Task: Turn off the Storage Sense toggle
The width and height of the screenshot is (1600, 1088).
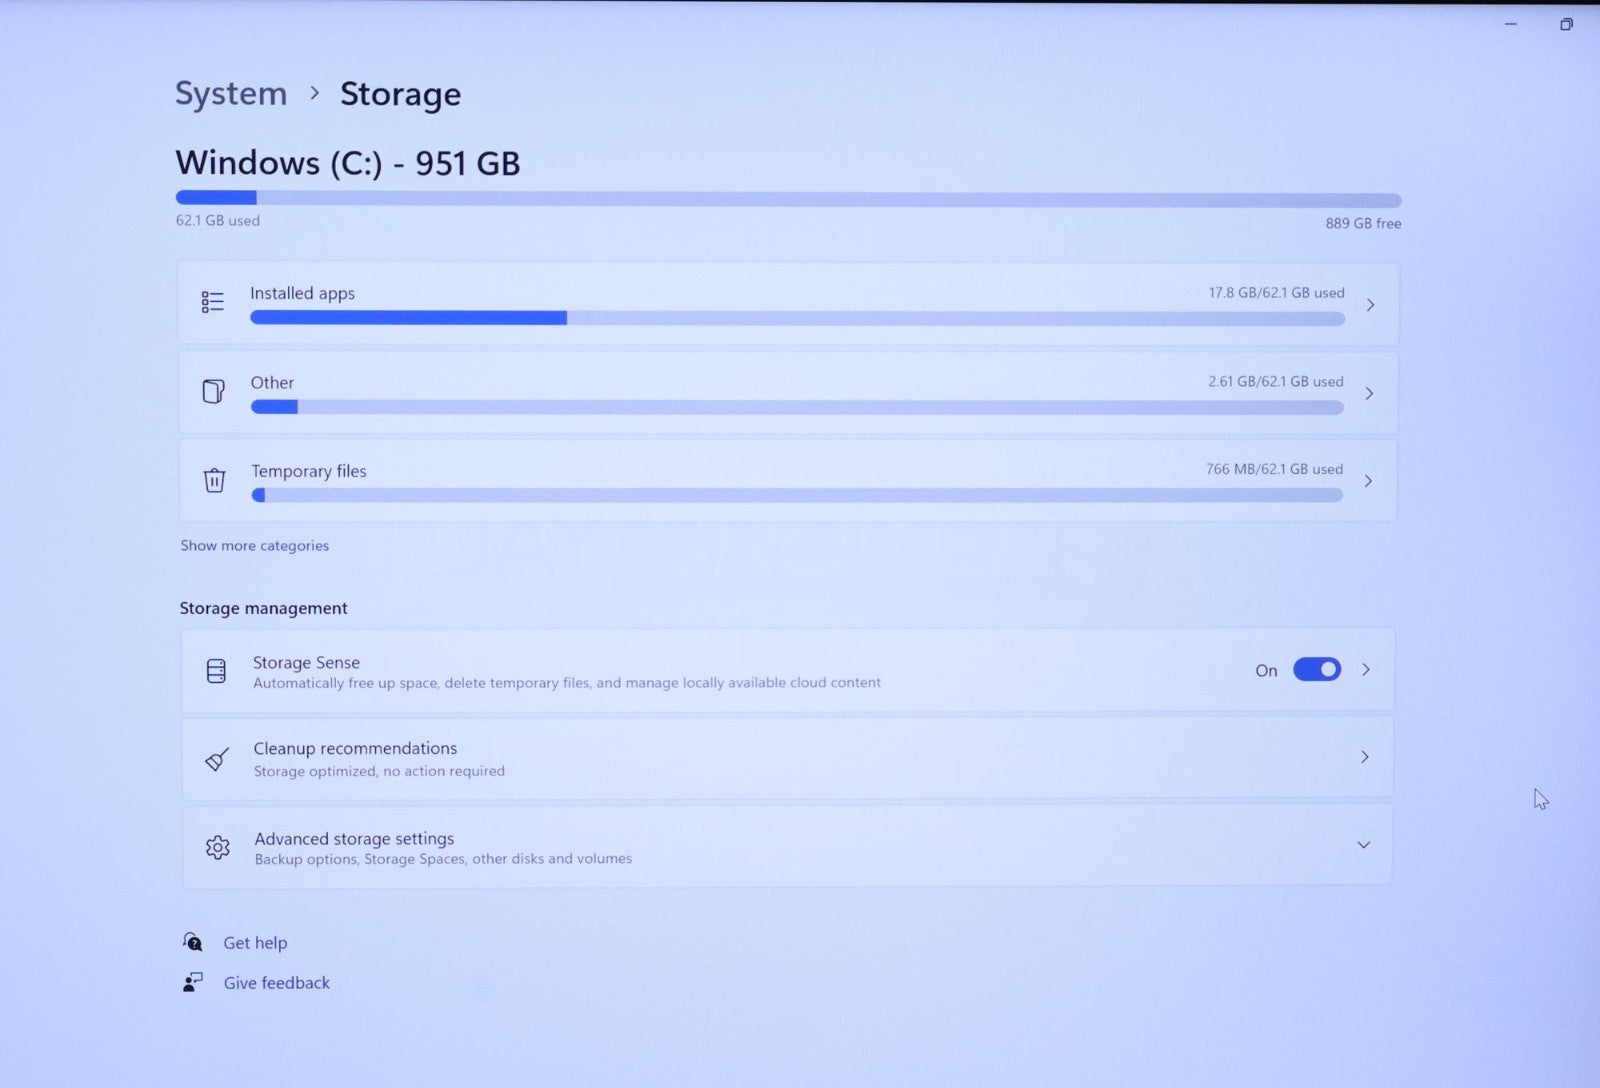Action: coord(1316,670)
